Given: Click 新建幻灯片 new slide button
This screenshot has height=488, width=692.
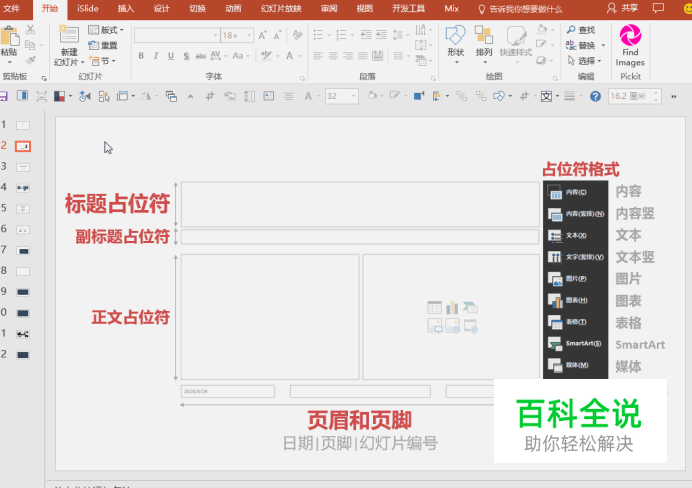Looking at the screenshot, I should 69,45.
